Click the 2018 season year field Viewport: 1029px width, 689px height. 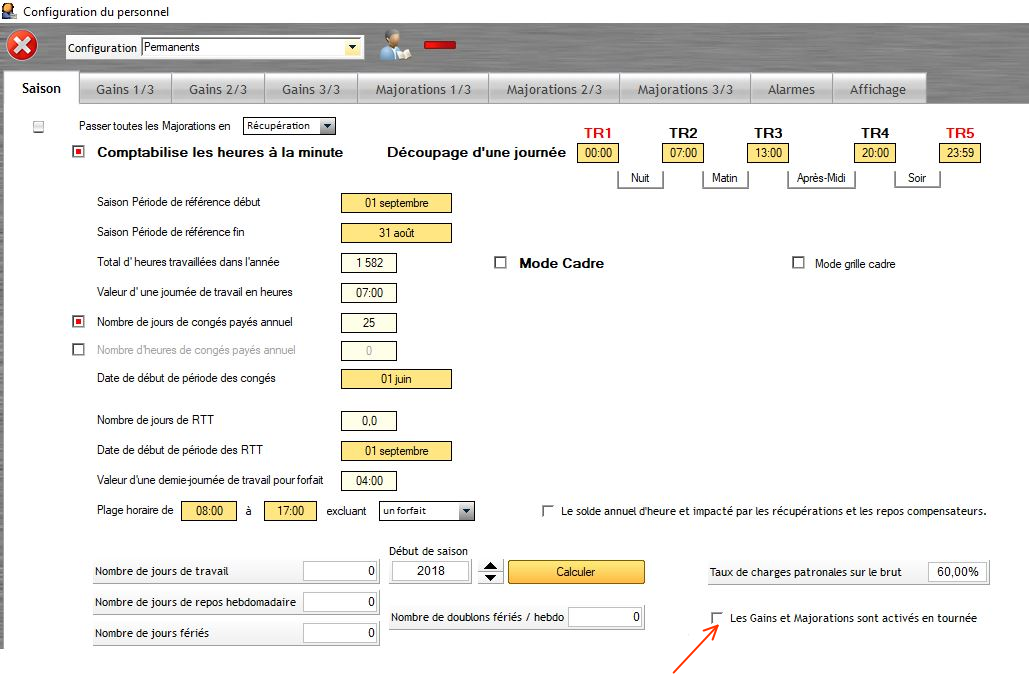(430, 571)
